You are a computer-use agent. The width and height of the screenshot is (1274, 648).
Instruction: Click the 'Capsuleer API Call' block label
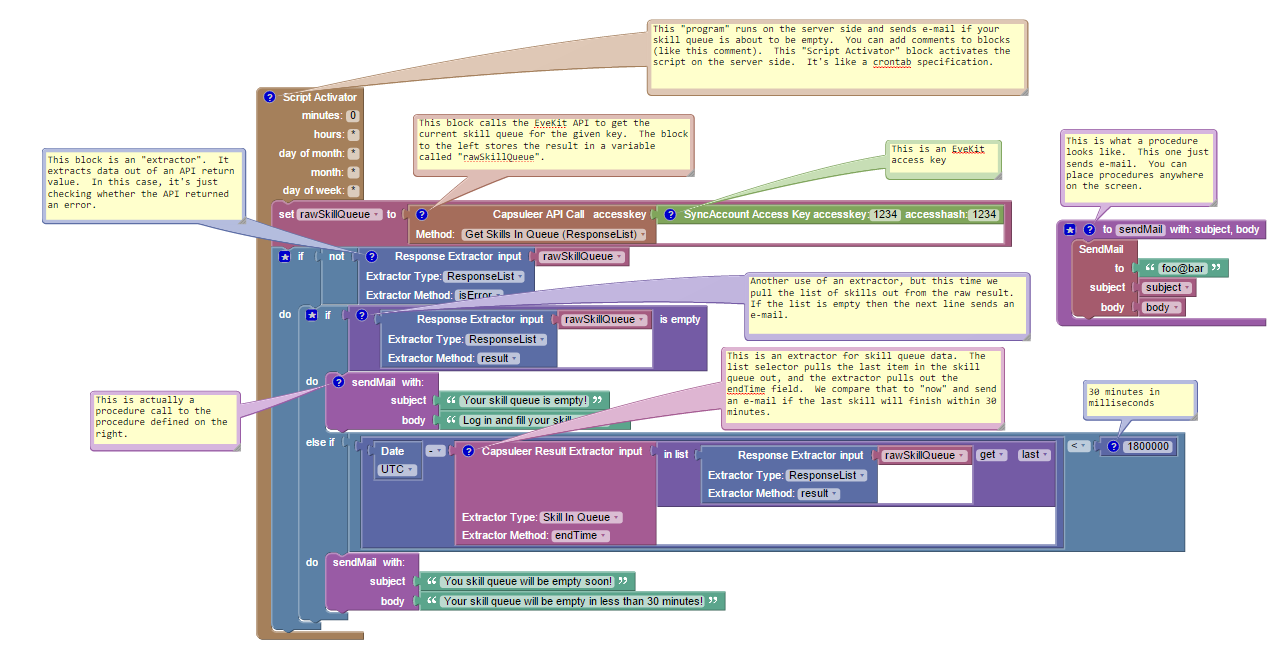tap(538, 214)
